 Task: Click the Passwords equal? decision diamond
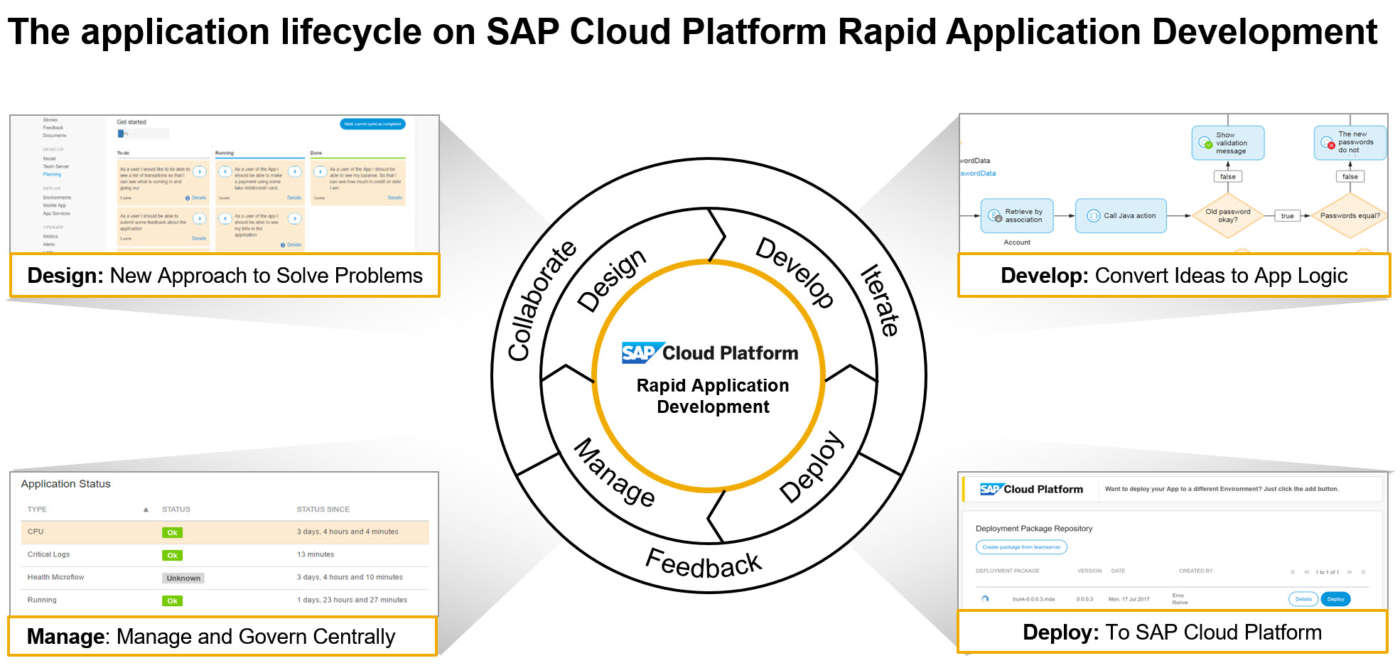1350,215
